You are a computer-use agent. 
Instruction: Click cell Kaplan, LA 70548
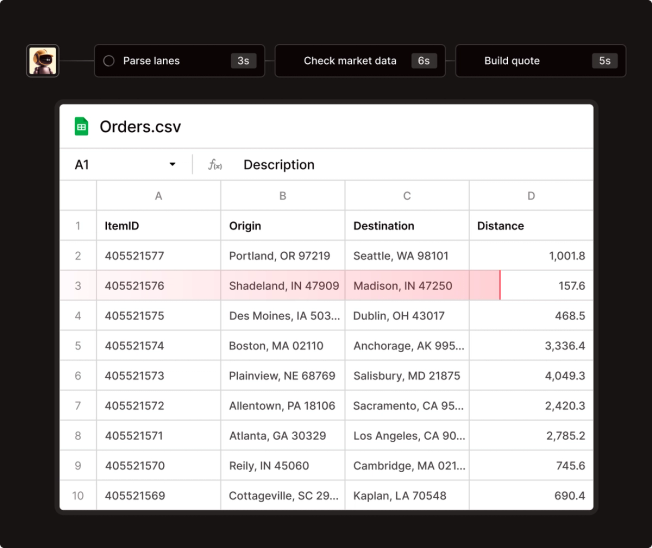407,496
